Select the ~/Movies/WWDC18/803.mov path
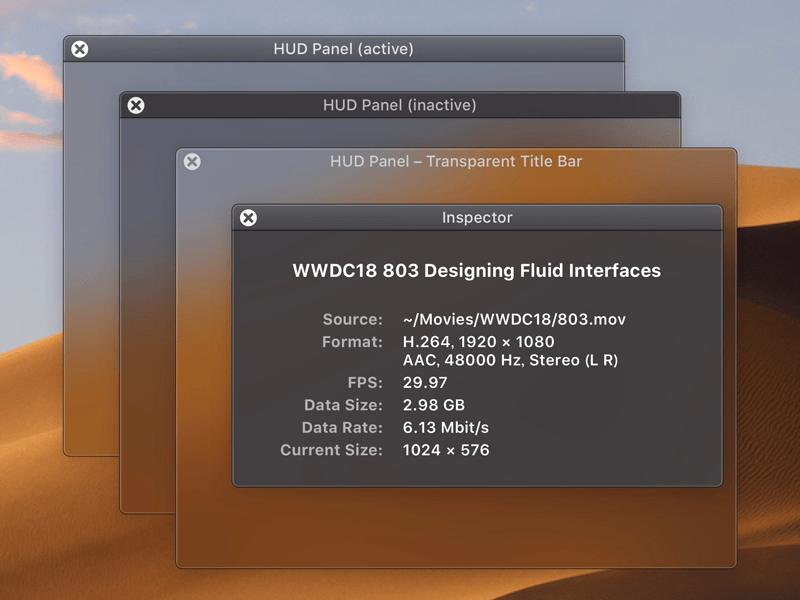 (514, 319)
